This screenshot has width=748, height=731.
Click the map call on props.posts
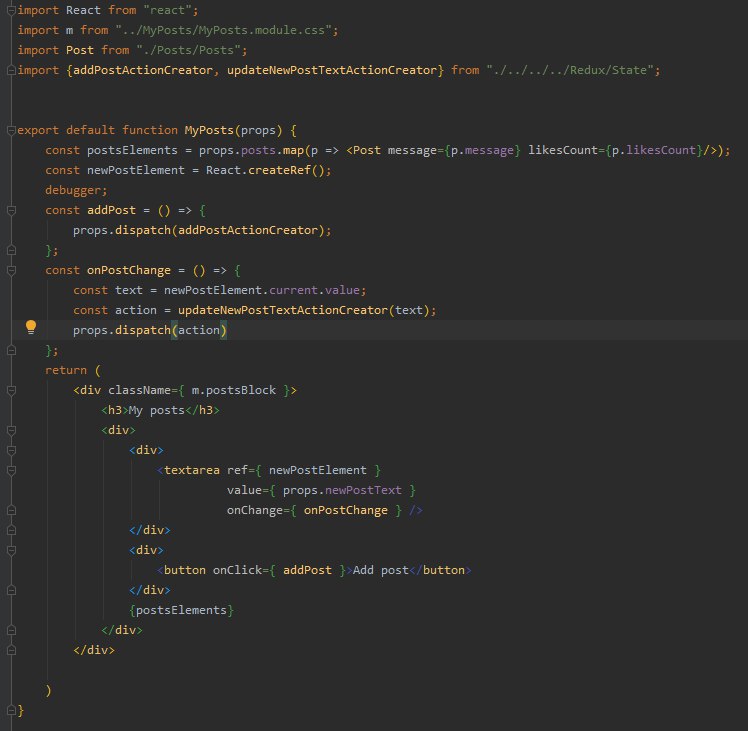click(x=293, y=150)
